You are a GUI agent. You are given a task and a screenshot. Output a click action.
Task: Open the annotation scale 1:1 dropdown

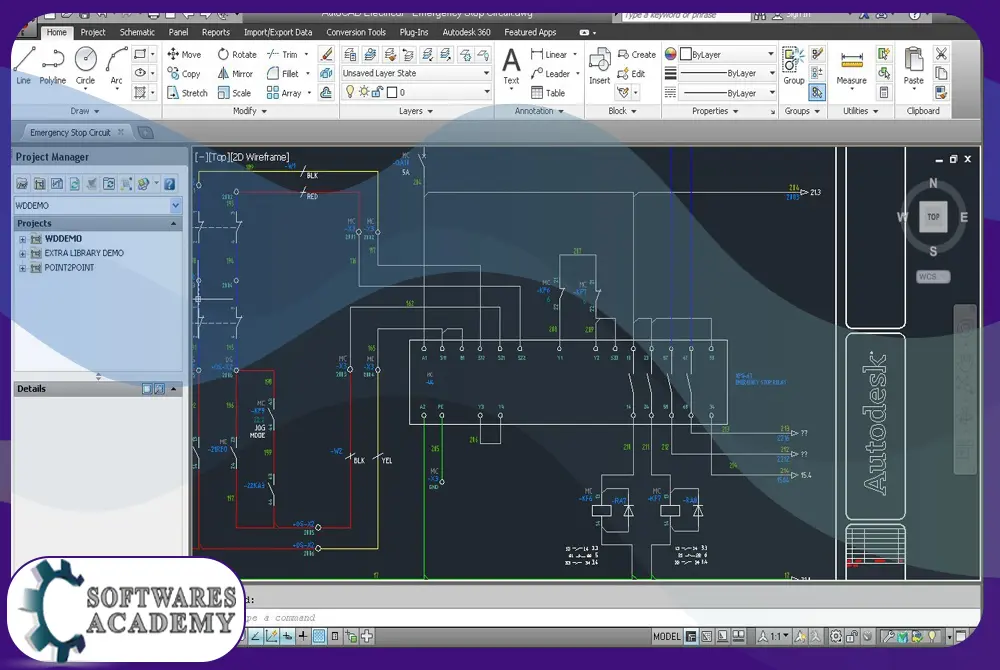[774, 636]
